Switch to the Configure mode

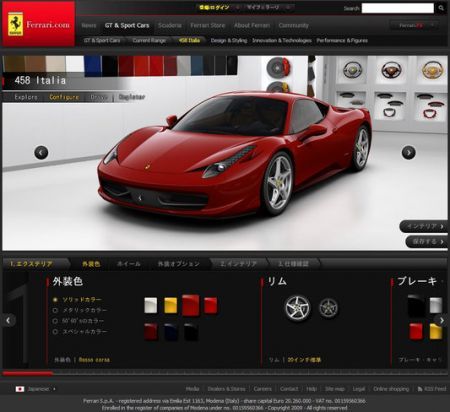pyautogui.click(x=64, y=97)
